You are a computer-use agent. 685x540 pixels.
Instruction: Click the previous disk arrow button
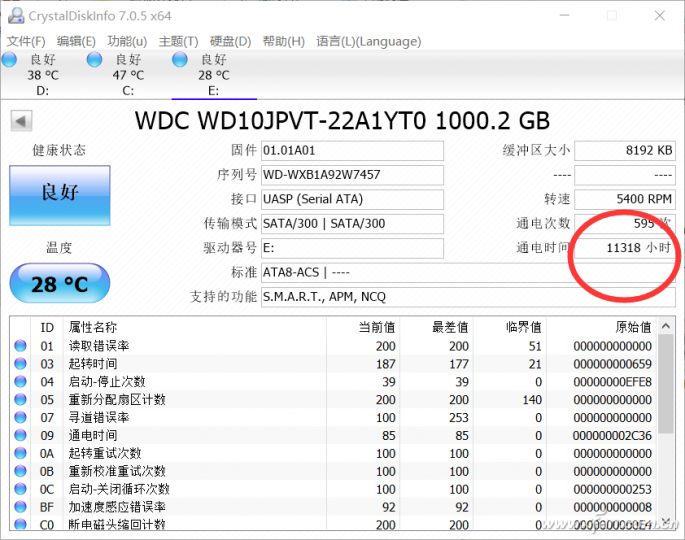pos(21,121)
